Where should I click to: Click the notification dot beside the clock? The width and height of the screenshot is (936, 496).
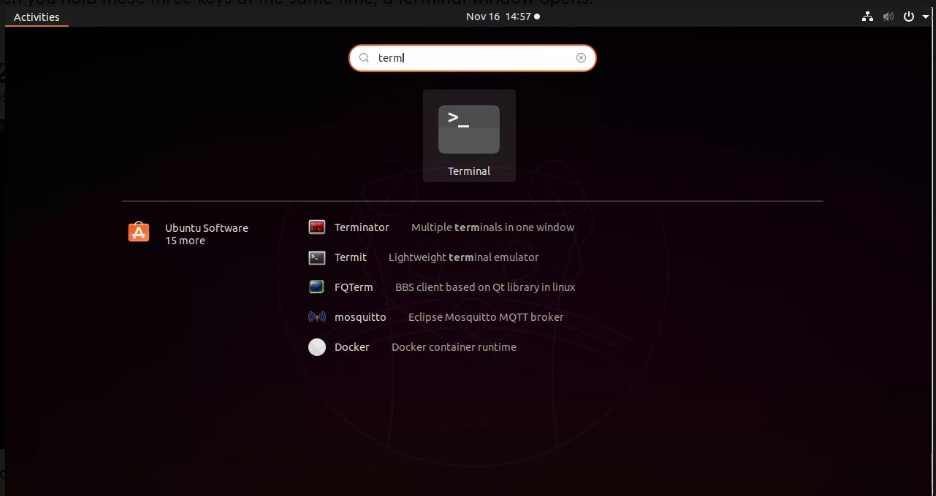point(537,17)
